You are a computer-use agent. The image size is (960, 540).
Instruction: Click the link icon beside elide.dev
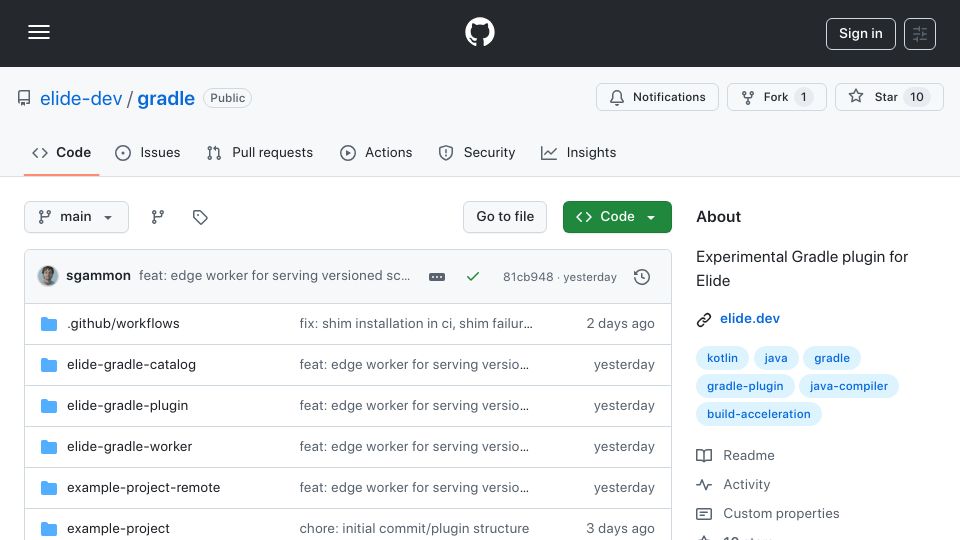coord(704,319)
